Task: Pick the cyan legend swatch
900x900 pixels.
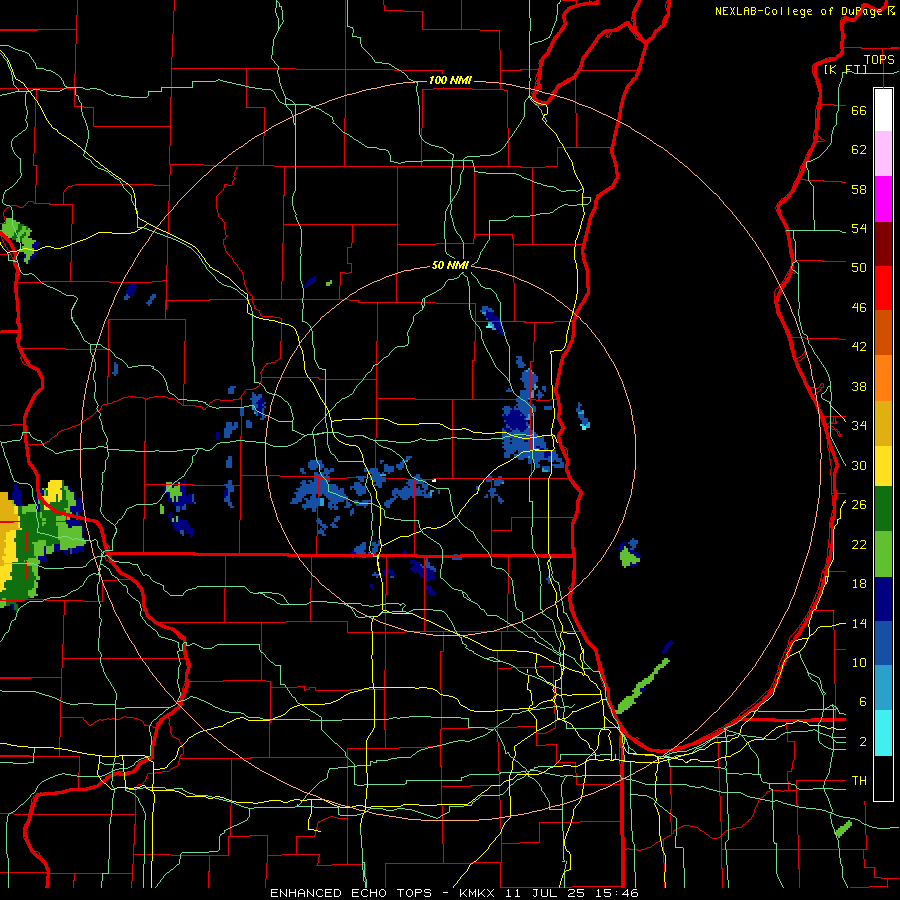Action: 883,733
